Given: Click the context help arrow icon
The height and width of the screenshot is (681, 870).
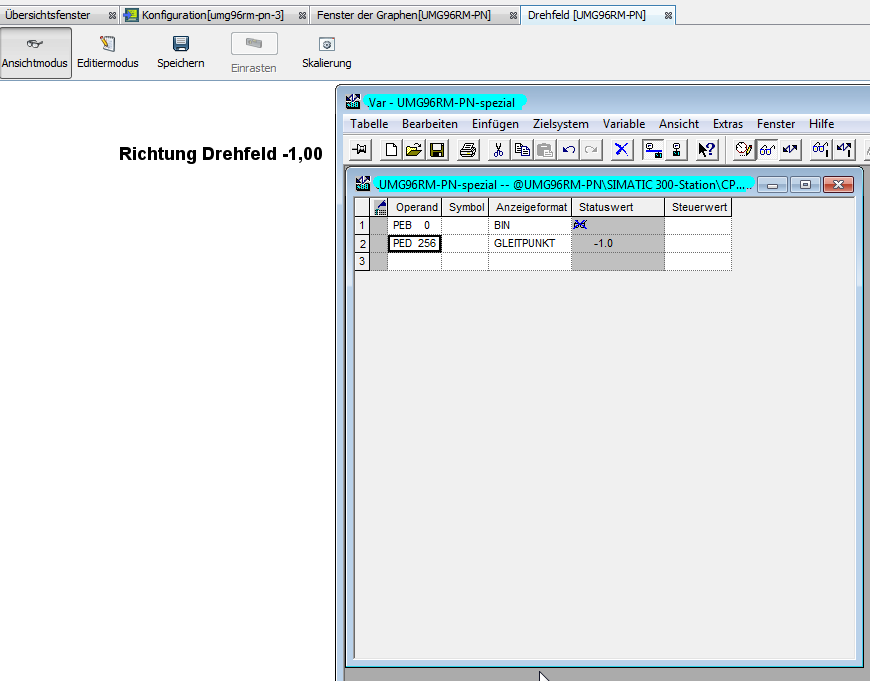Looking at the screenshot, I should pos(706,150).
